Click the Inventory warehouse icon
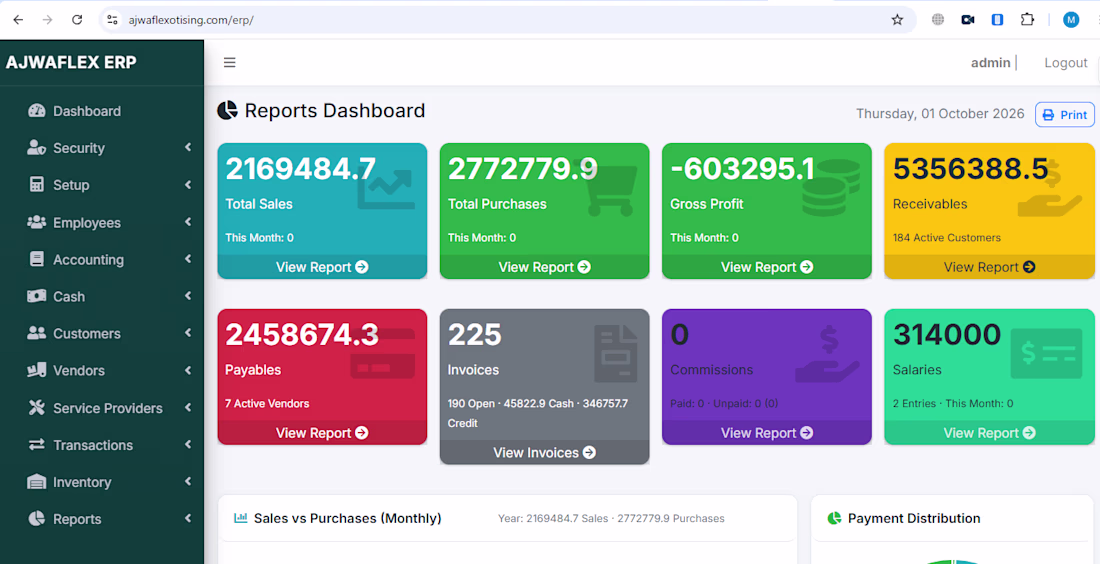Image resolution: width=1100 pixels, height=564 pixels. 36,482
